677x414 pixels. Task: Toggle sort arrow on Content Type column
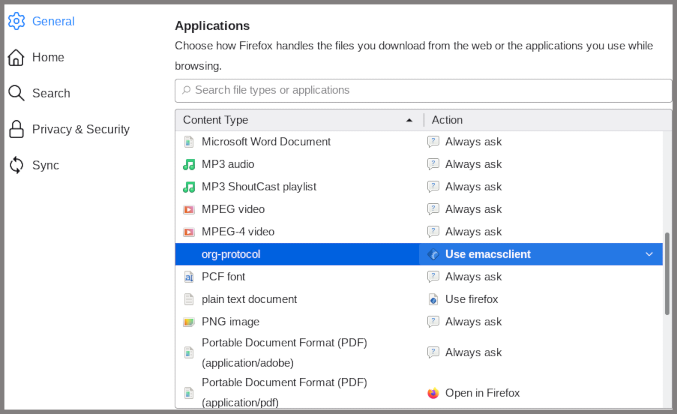point(409,120)
